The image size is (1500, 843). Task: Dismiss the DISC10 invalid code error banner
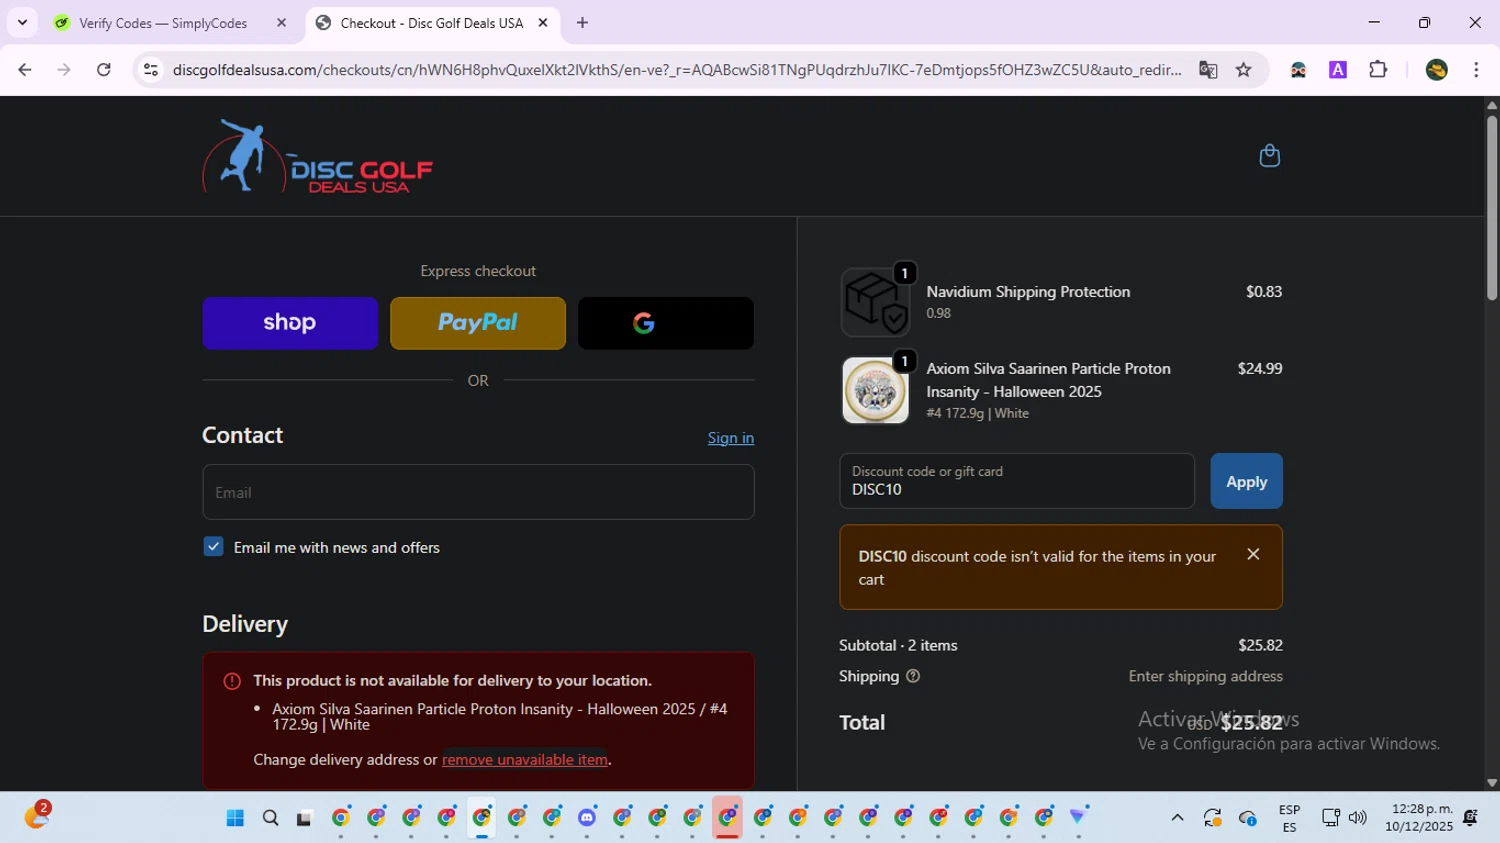[1253, 554]
